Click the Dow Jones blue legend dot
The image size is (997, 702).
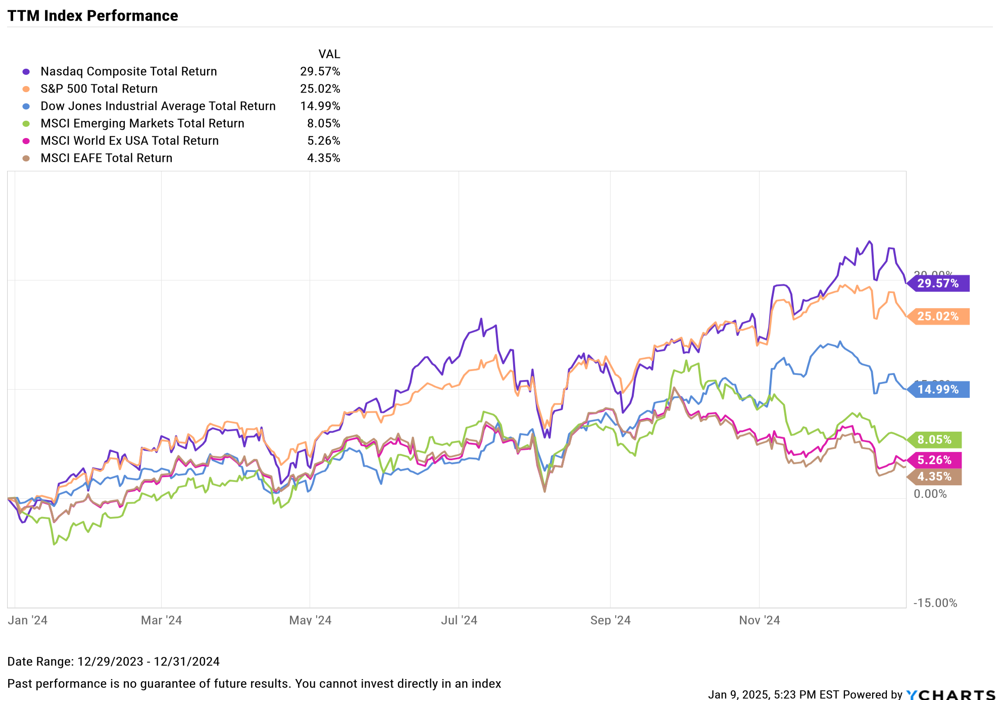pos(25,106)
